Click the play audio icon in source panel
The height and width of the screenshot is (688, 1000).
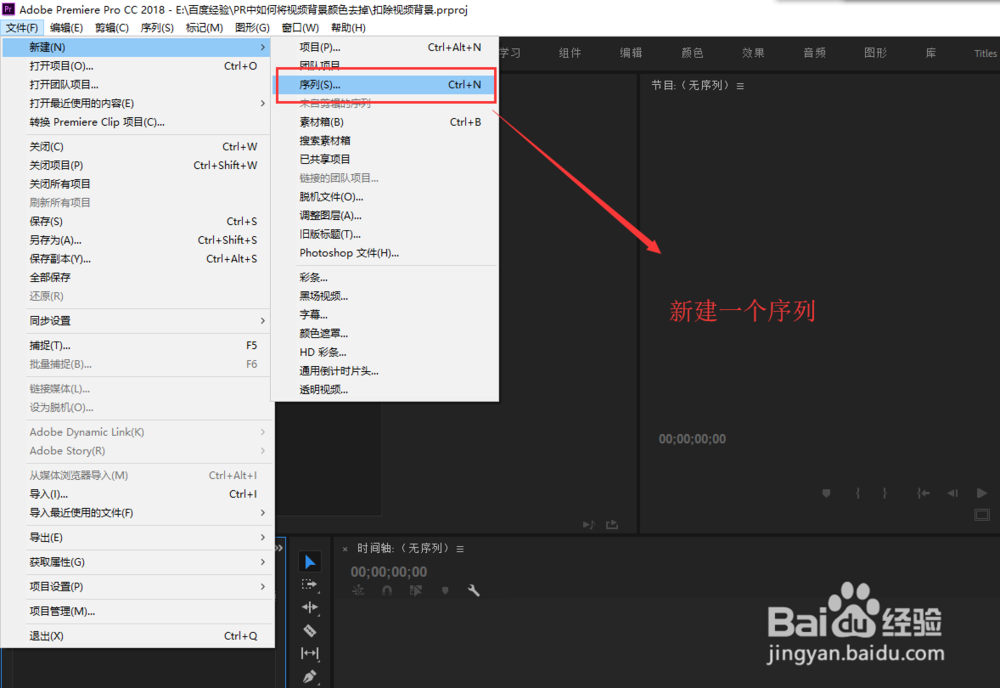[589, 524]
